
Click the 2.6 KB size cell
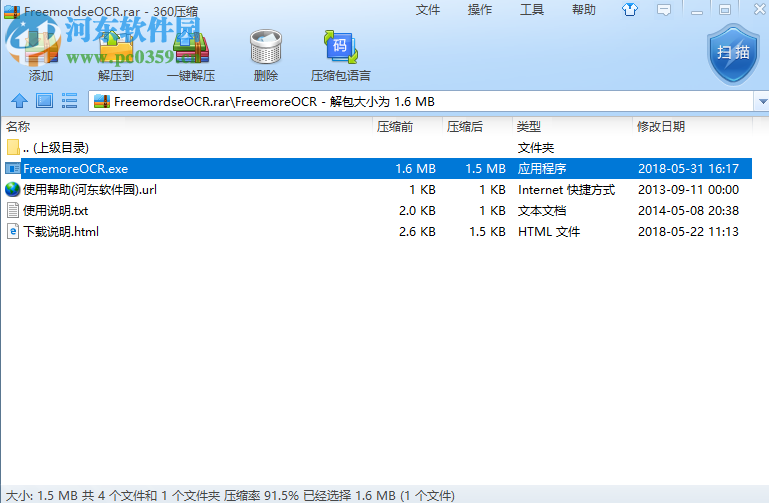[417, 231]
